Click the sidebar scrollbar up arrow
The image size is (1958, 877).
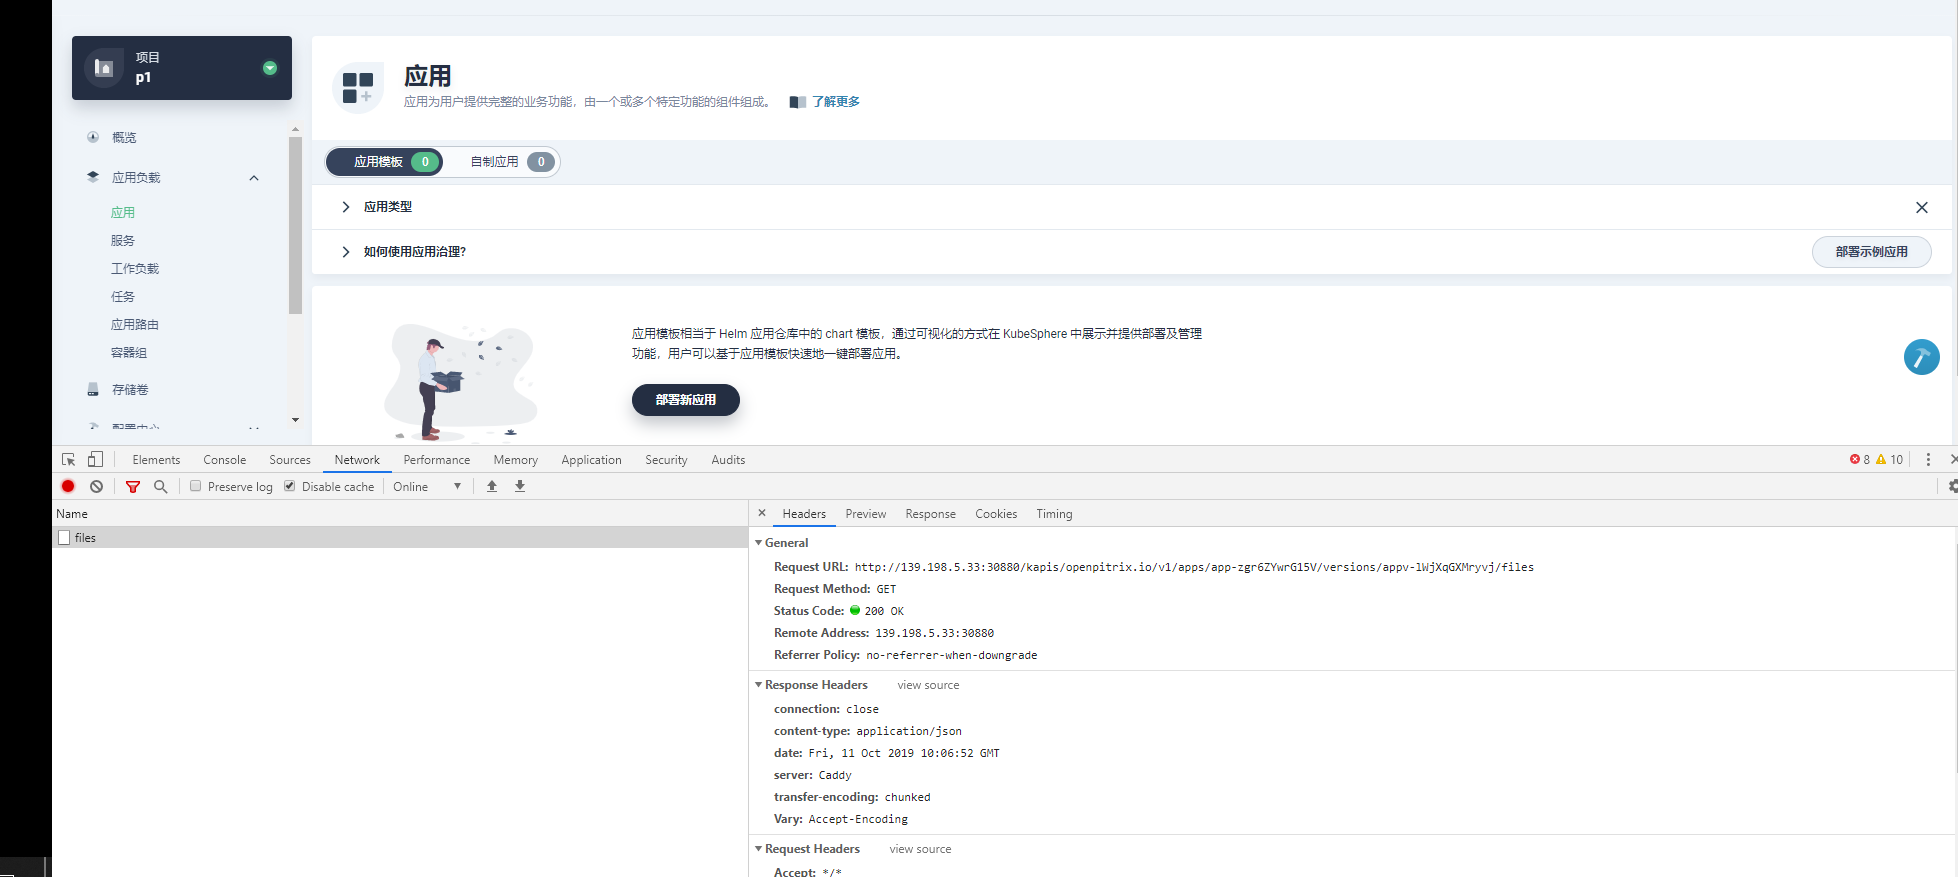click(x=295, y=129)
